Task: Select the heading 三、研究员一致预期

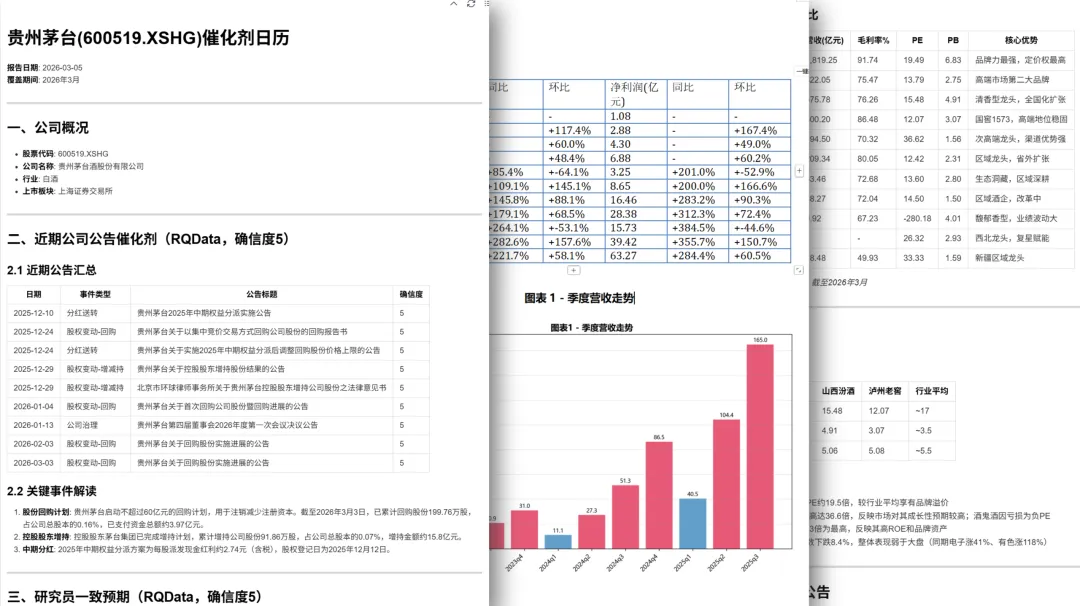Action: tap(134, 597)
